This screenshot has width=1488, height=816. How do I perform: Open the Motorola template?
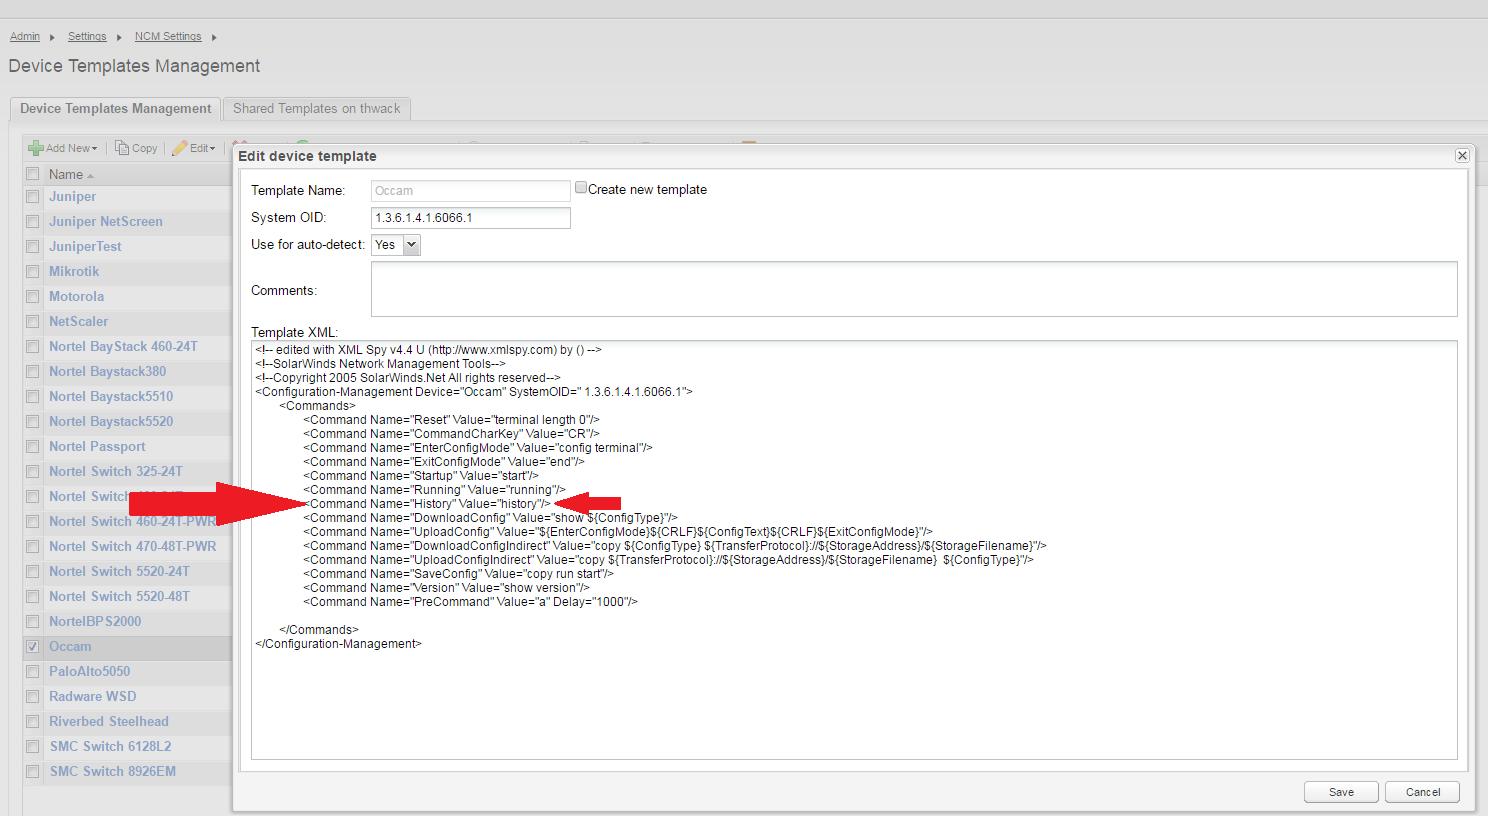pos(77,297)
